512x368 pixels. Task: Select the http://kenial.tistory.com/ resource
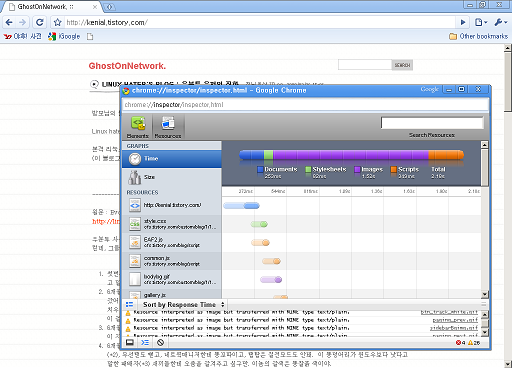[x=172, y=205]
